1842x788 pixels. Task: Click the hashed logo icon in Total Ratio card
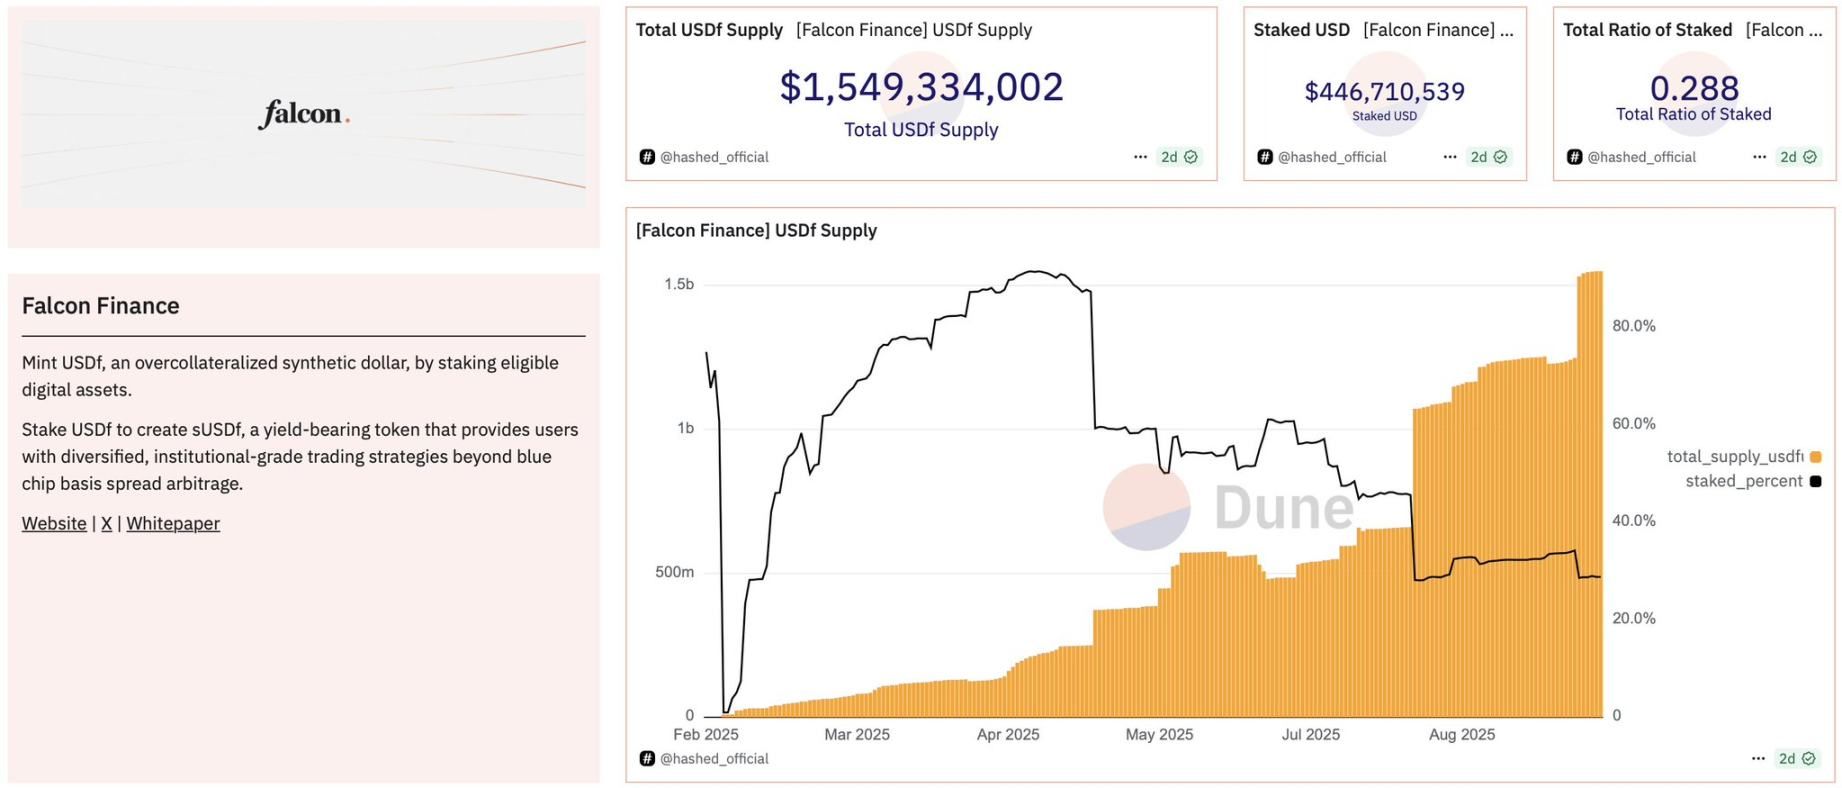[1575, 157]
